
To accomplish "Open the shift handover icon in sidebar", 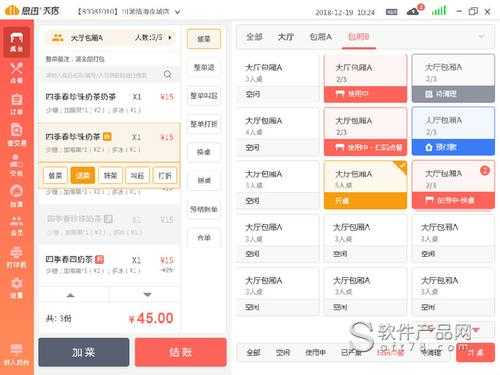I will [16, 165].
